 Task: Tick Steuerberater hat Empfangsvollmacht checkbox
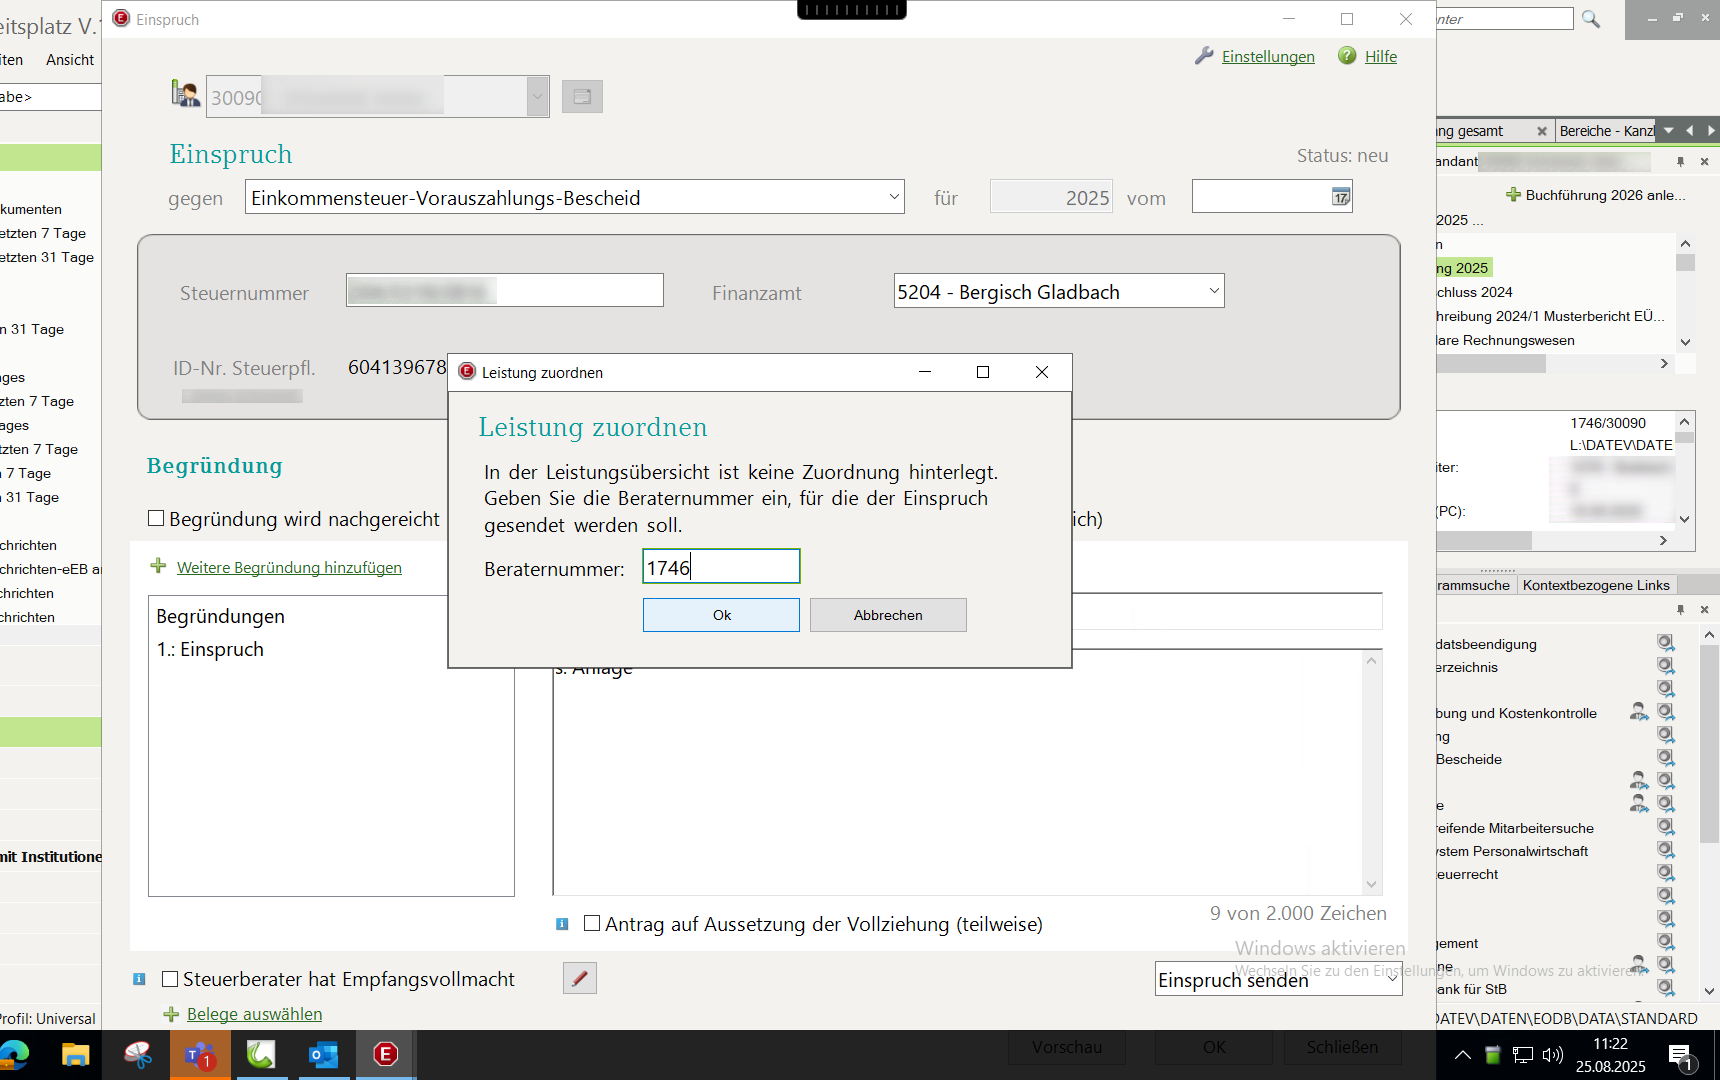coord(170,979)
